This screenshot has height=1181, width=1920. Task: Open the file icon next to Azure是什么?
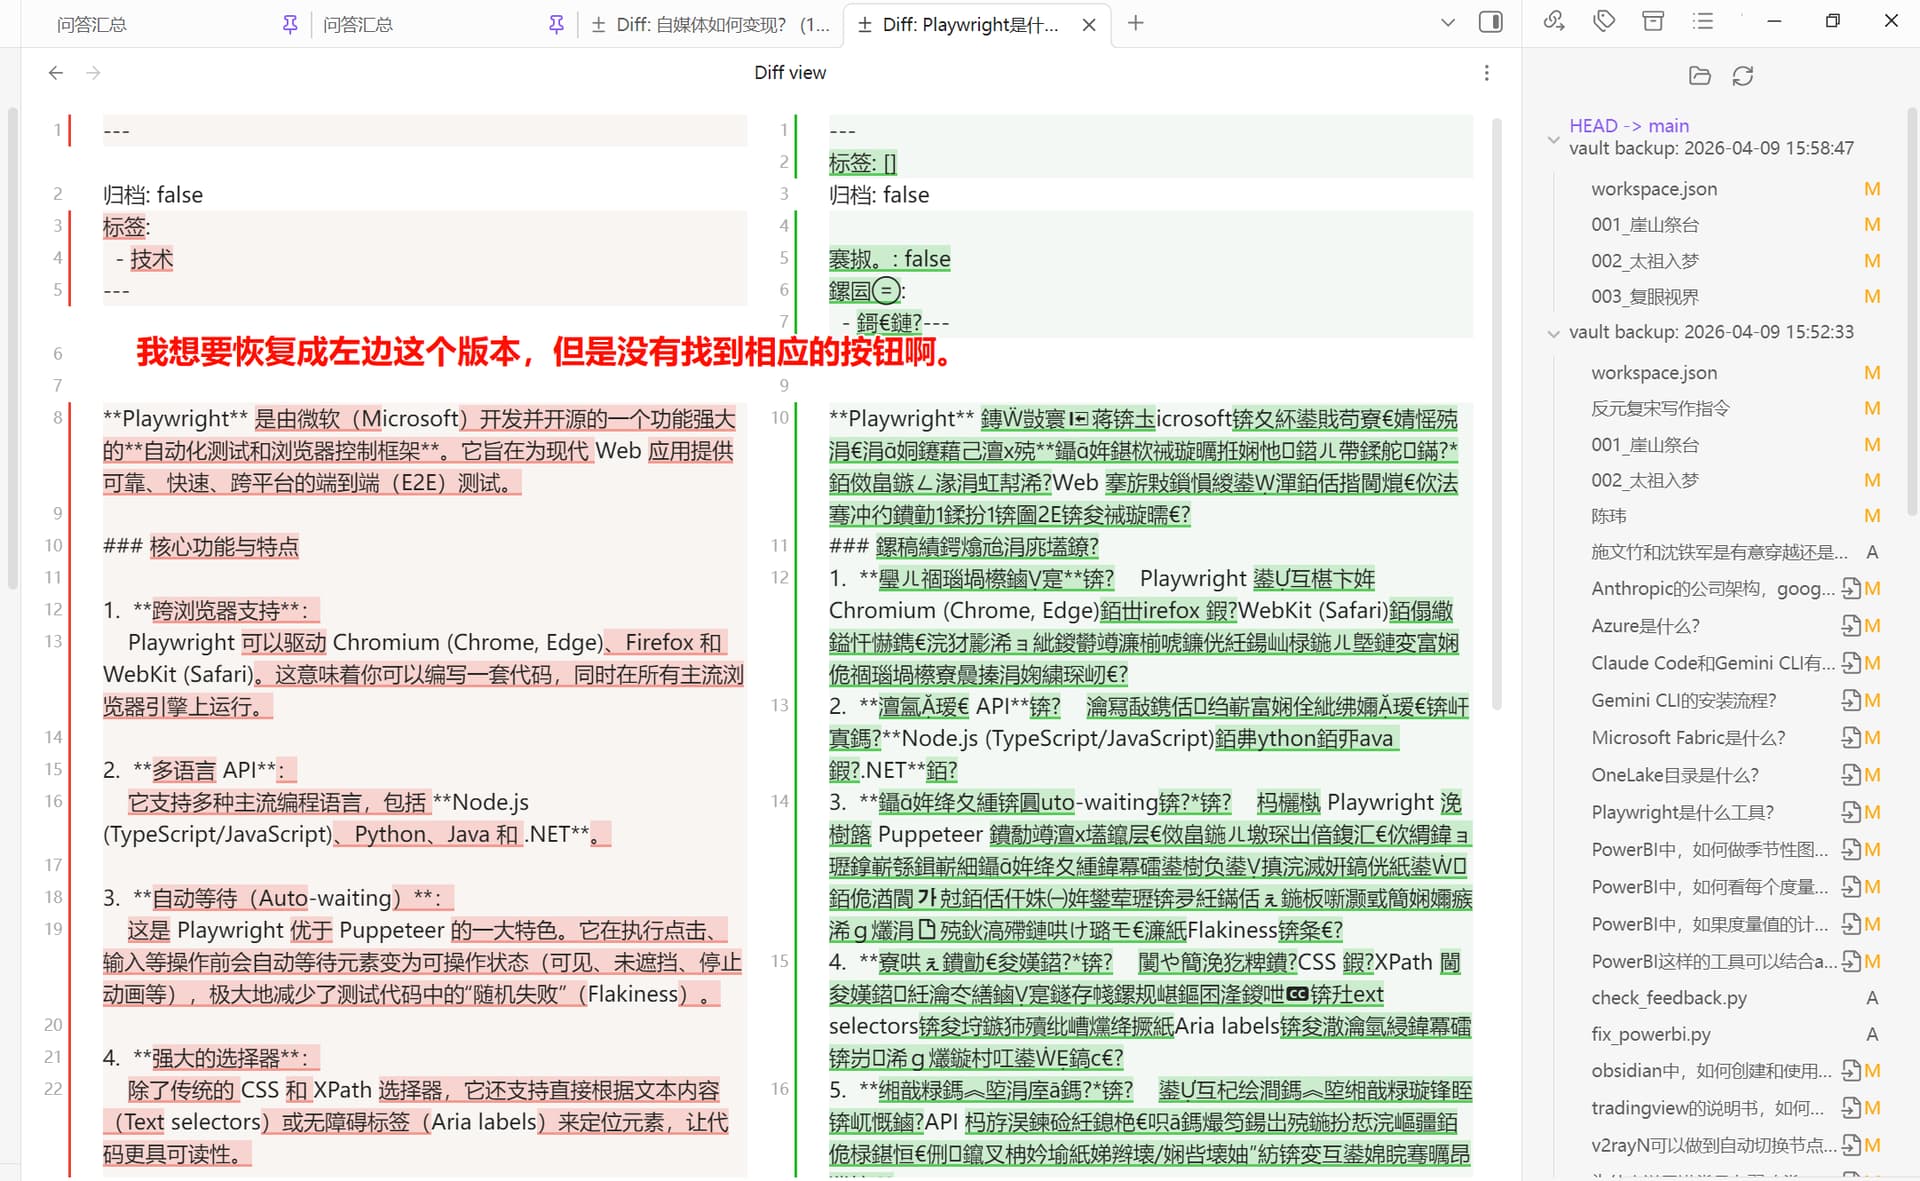click(1850, 626)
